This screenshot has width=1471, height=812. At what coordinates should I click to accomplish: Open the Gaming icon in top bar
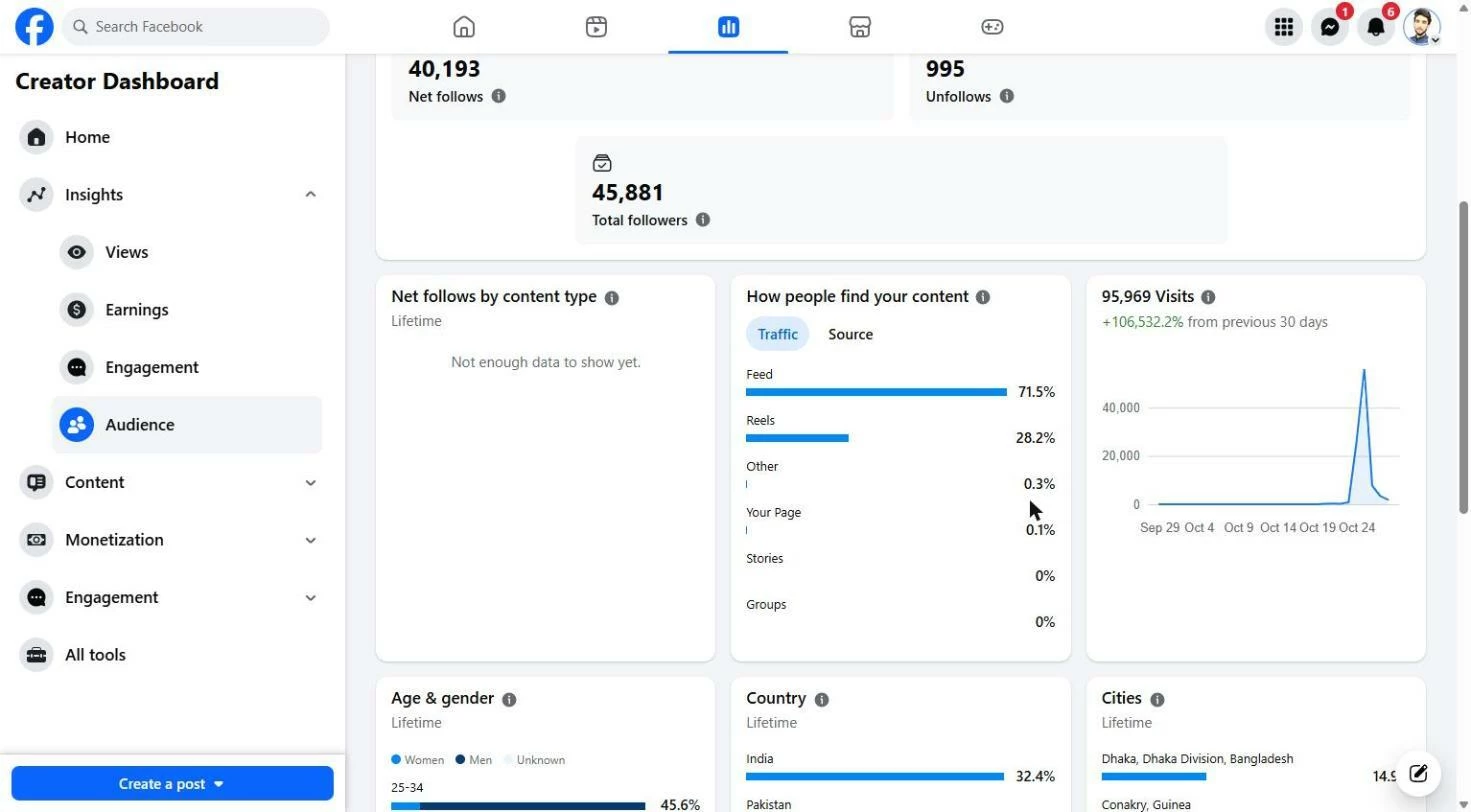(991, 27)
